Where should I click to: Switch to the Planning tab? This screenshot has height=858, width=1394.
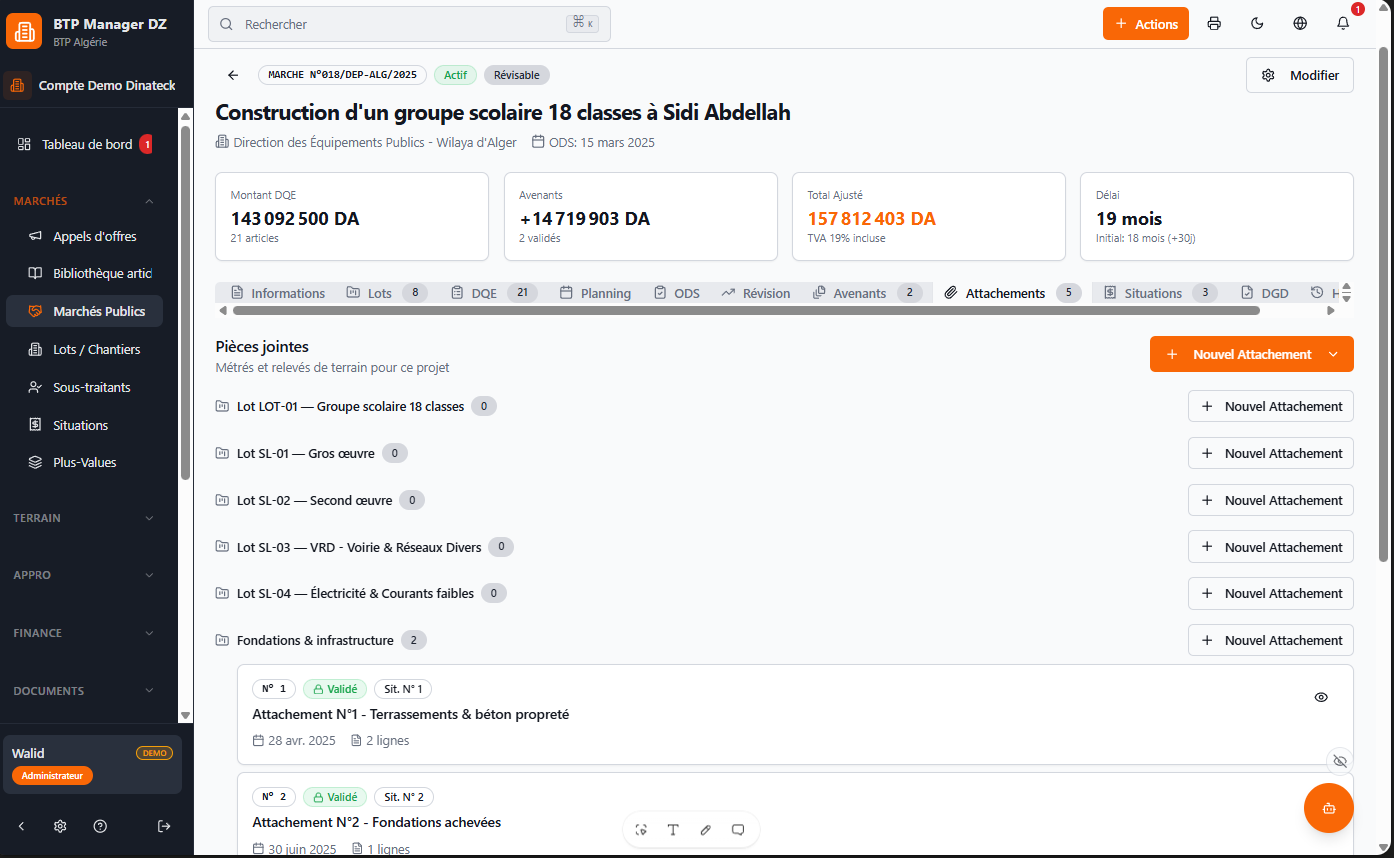pos(595,293)
